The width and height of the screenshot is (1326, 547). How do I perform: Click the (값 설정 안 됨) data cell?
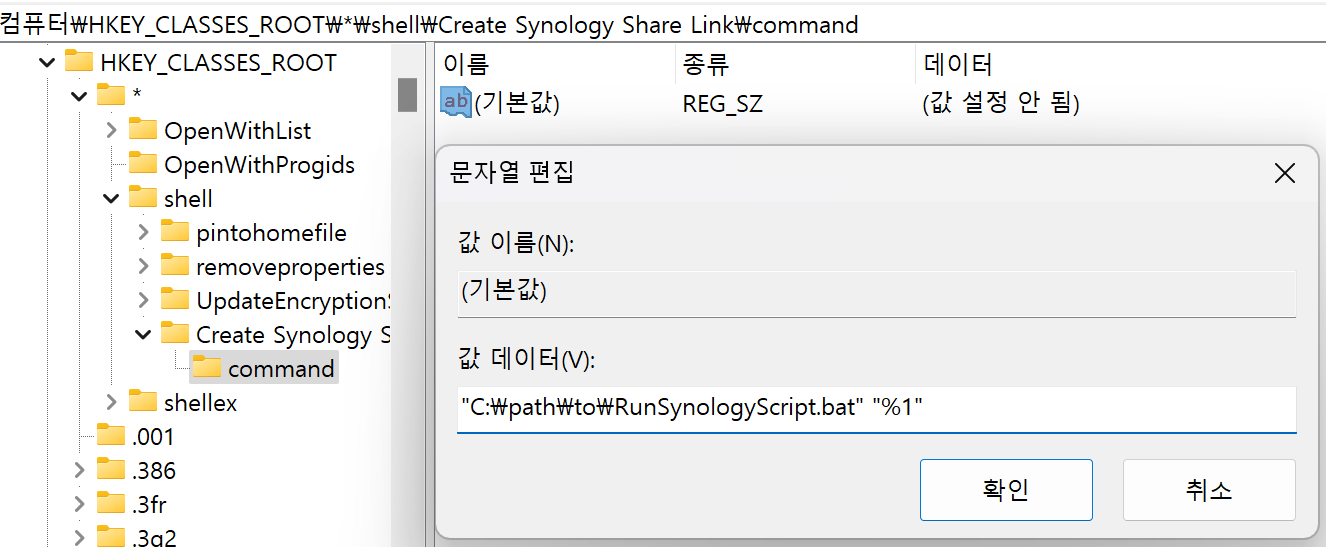coord(1001,103)
